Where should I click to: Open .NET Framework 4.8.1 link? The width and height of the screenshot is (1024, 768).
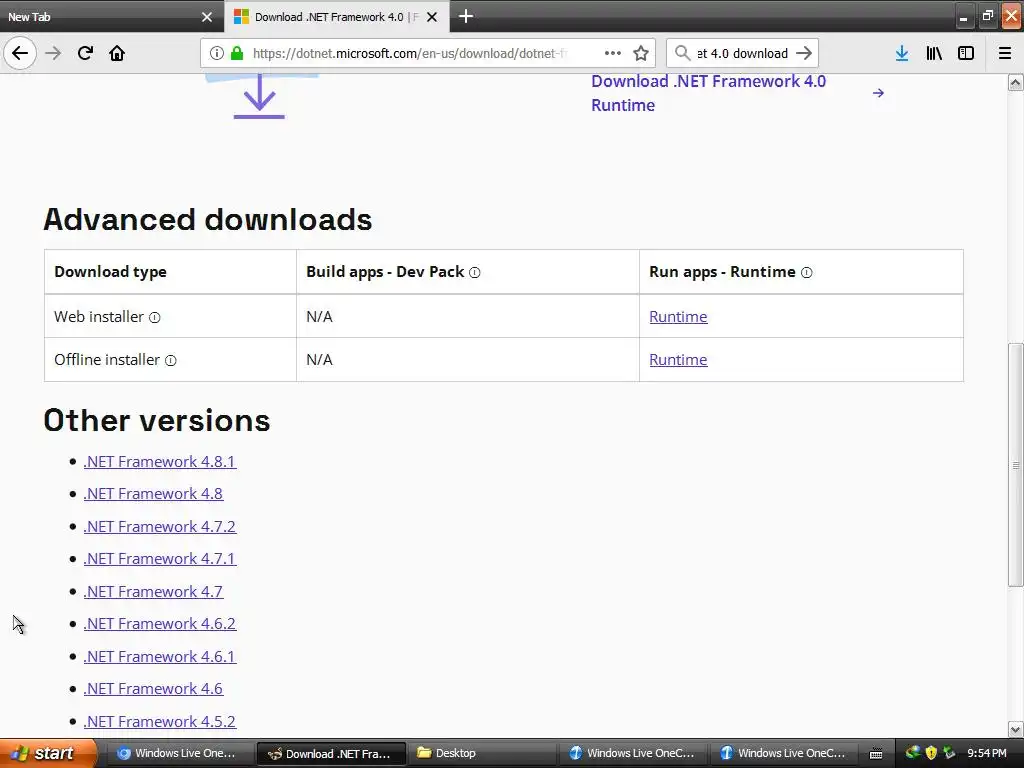(x=160, y=462)
